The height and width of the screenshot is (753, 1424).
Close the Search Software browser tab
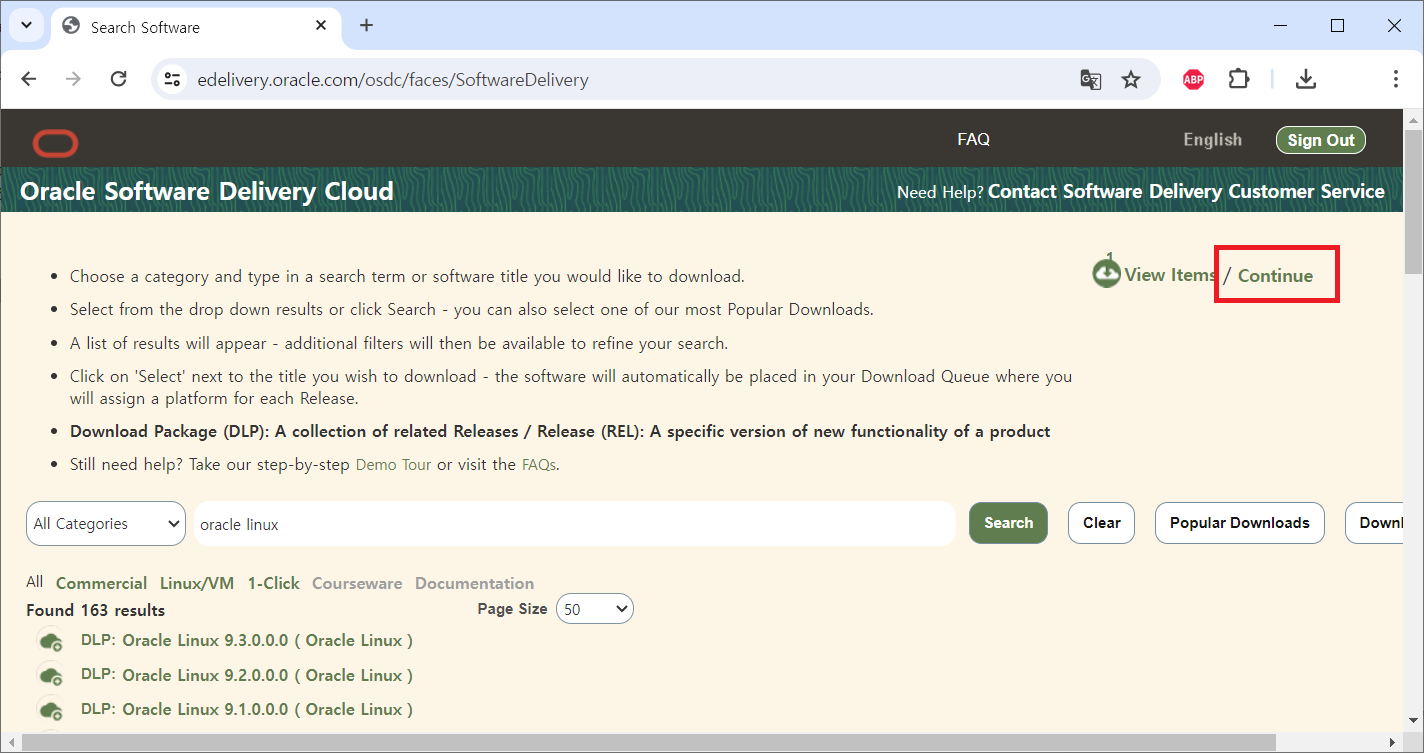click(x=321, y=27)
